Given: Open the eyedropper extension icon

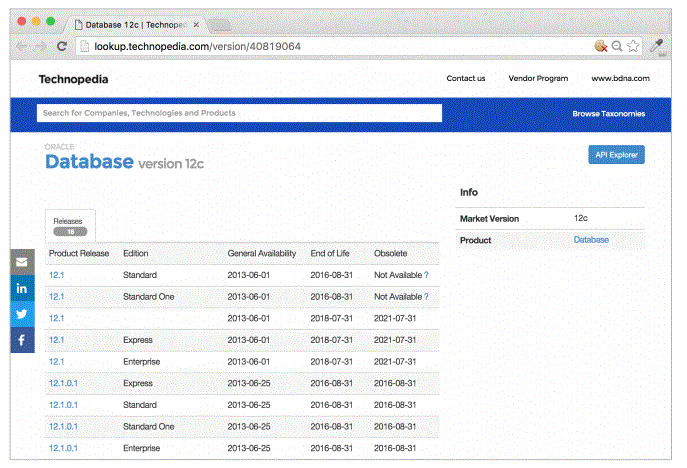Looking at the screenshot, I should point(657,46).
